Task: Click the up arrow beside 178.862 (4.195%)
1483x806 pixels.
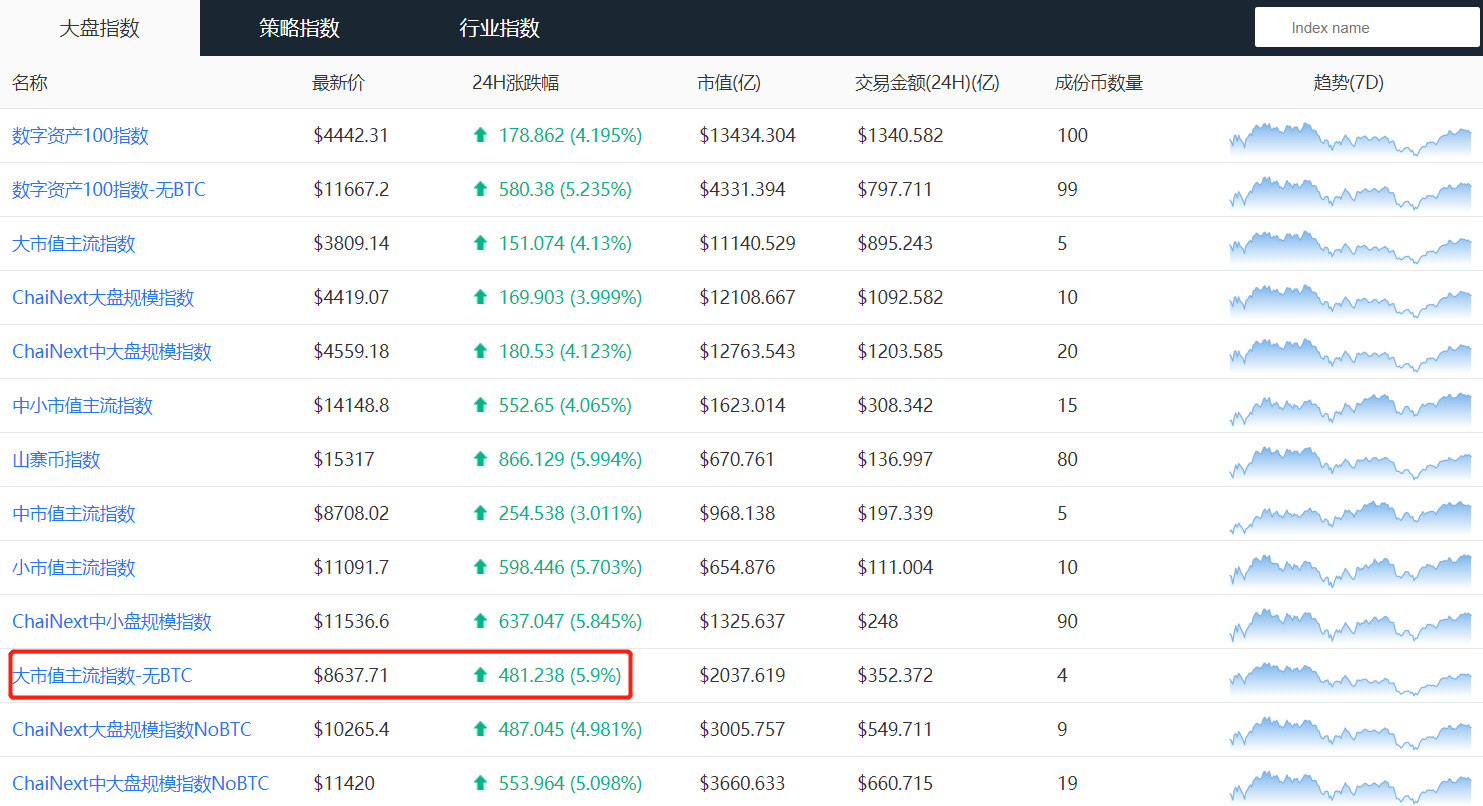Action: point(481,136)
